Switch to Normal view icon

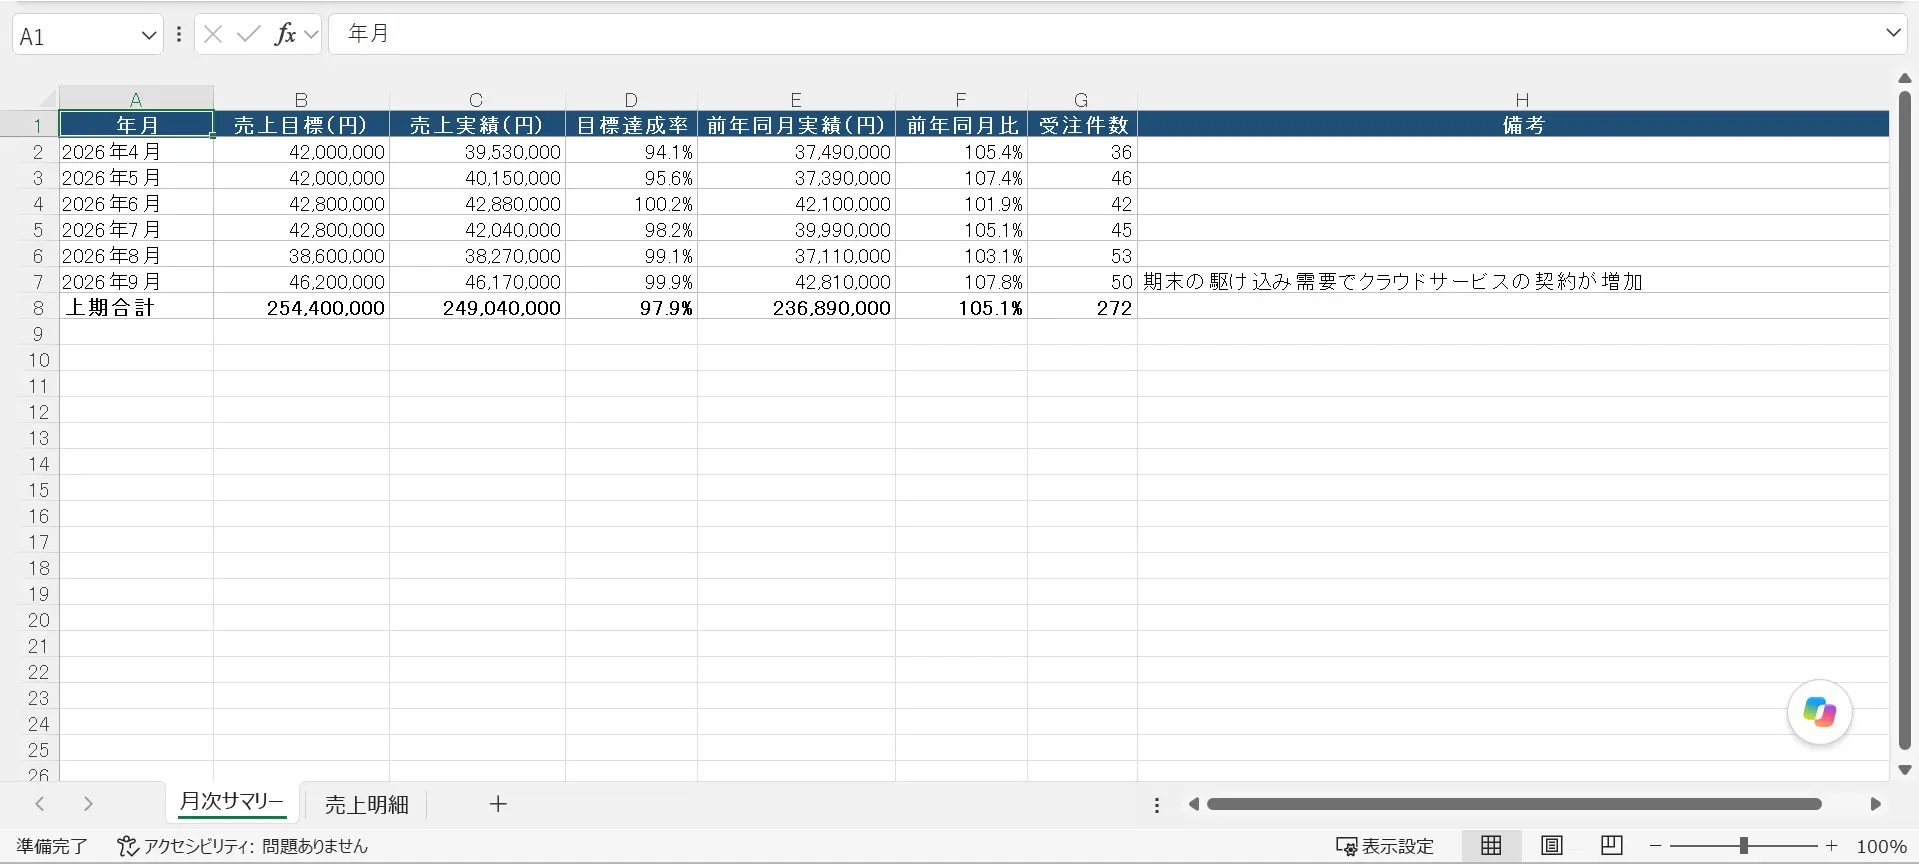tap(1491, 846)
